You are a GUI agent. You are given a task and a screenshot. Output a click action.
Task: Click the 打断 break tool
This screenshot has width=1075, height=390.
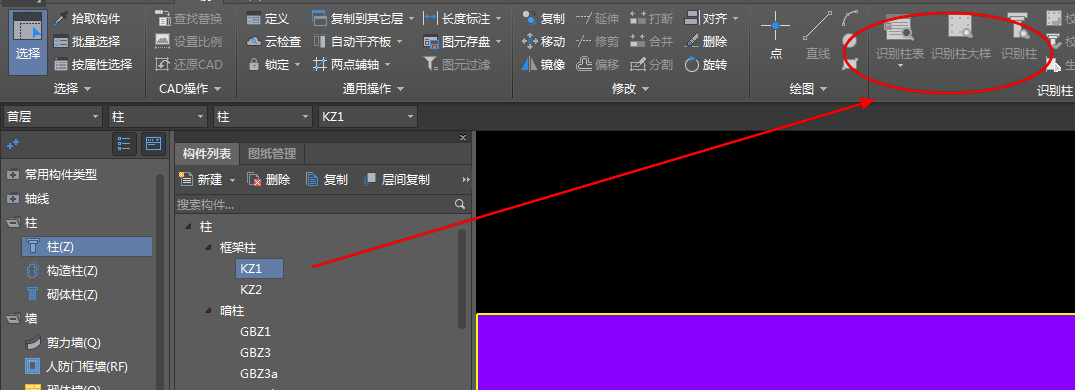click(651, 19)
